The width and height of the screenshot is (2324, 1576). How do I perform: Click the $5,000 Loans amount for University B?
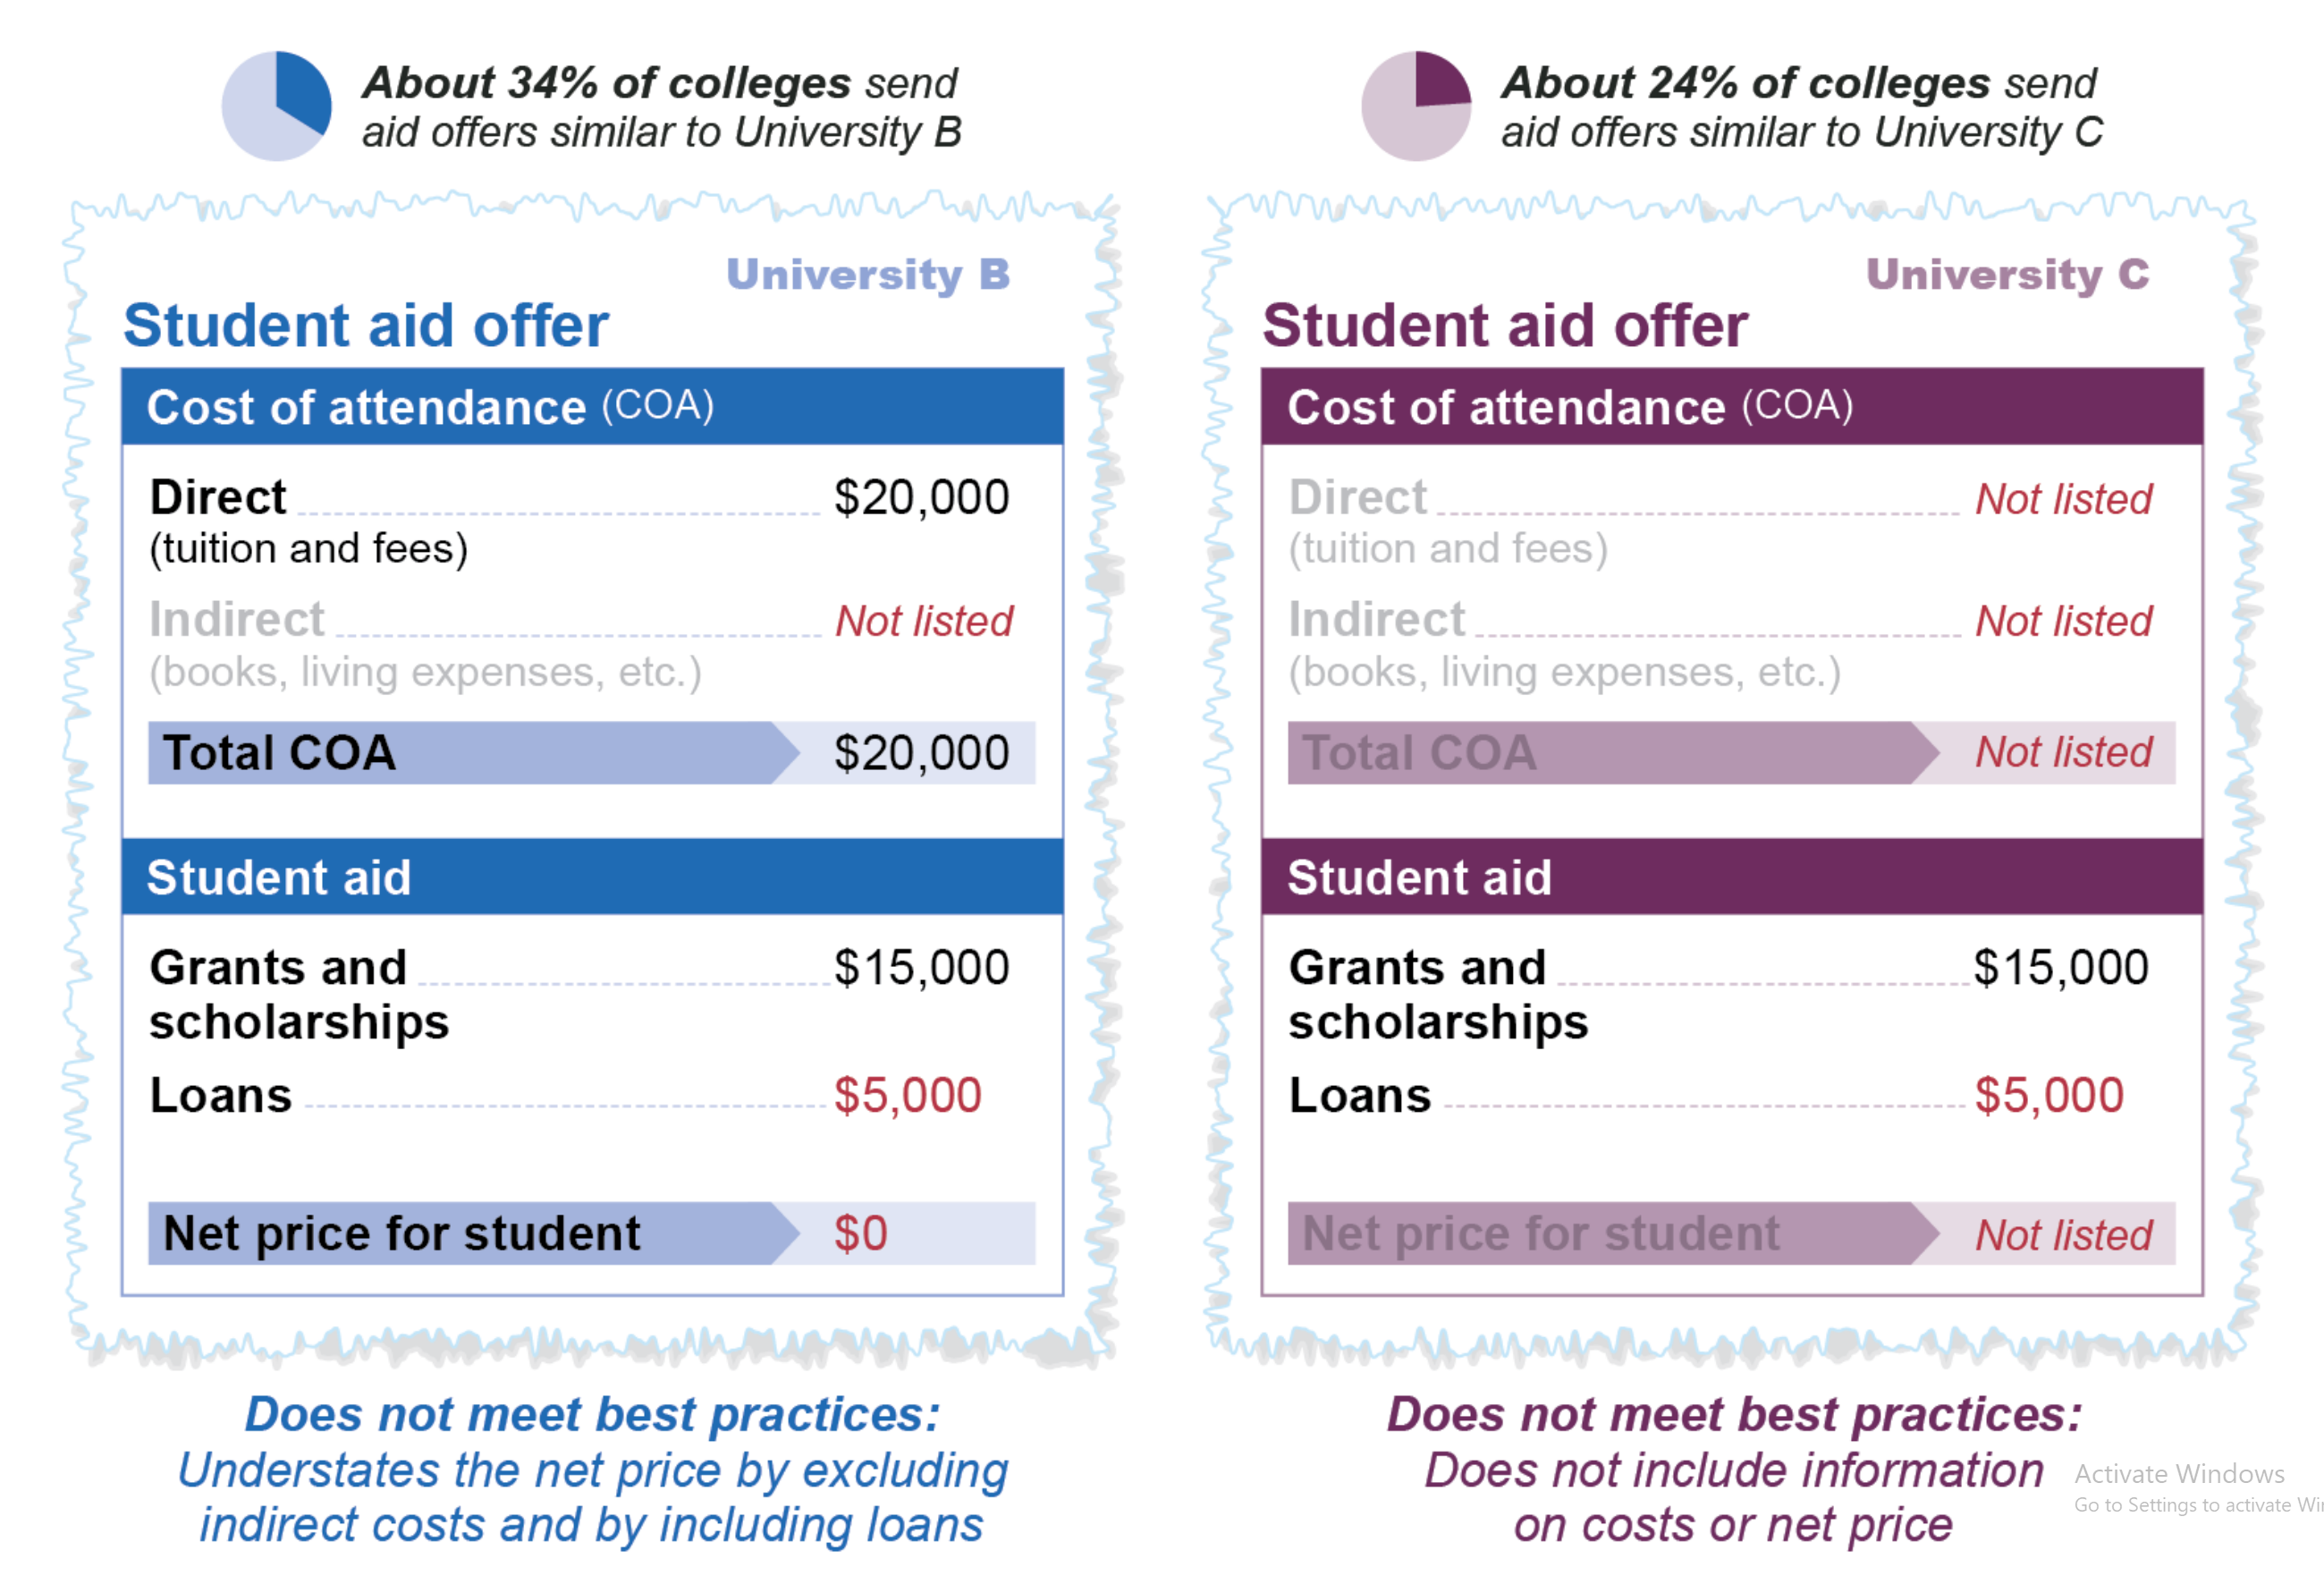[907, 1096]
